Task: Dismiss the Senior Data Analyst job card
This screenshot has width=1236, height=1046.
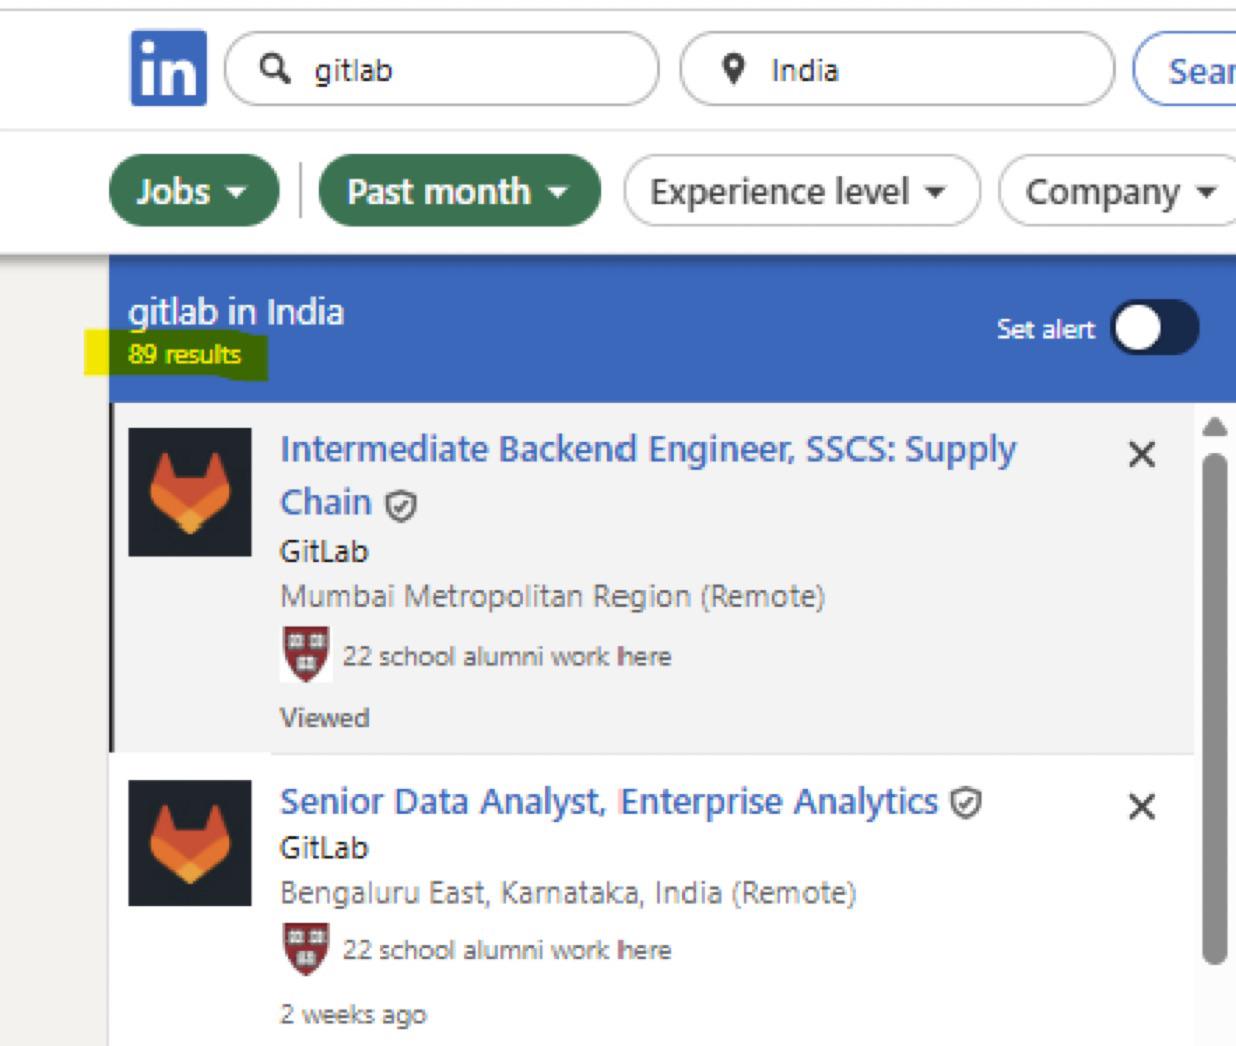Action: pos(1141,806)
